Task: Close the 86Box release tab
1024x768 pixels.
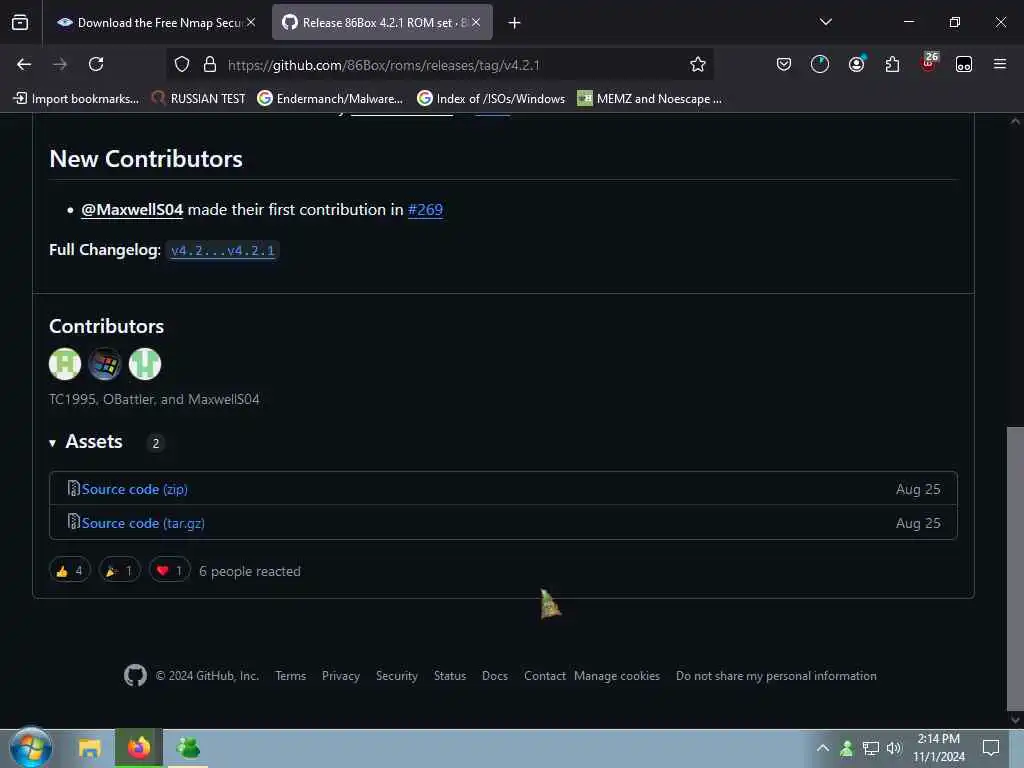Action: click(x=476, y=22)
